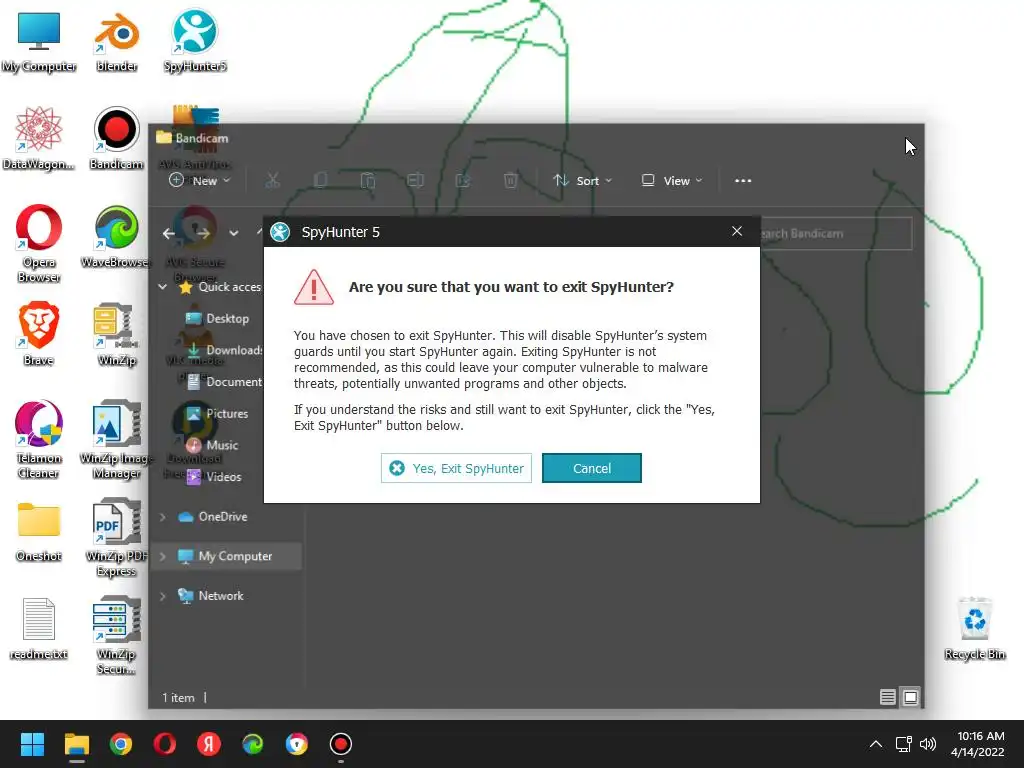Select Downloads in navigation pane
Screen dimensions: 1024x768
point(222,350)
